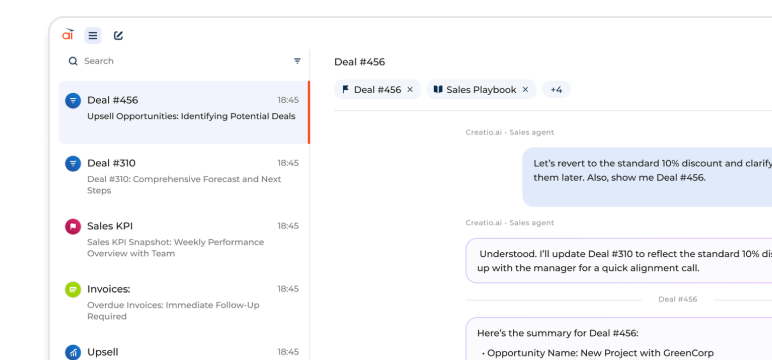This screenshot has width=772, height=360.
Task: Click the first 'Creatio.ai - Sales agent' label
Action: (x=510, y=132)
